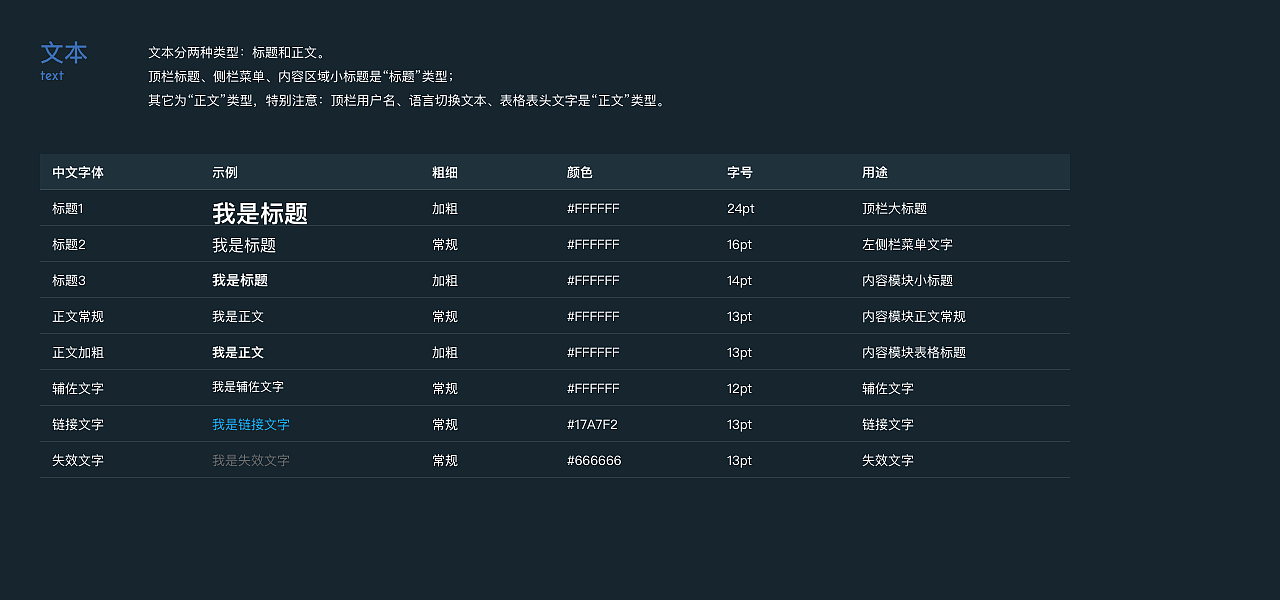Select the "标题1" row label
The width and height of the screenshot is (1280, 600).
[x=68, y=209]
